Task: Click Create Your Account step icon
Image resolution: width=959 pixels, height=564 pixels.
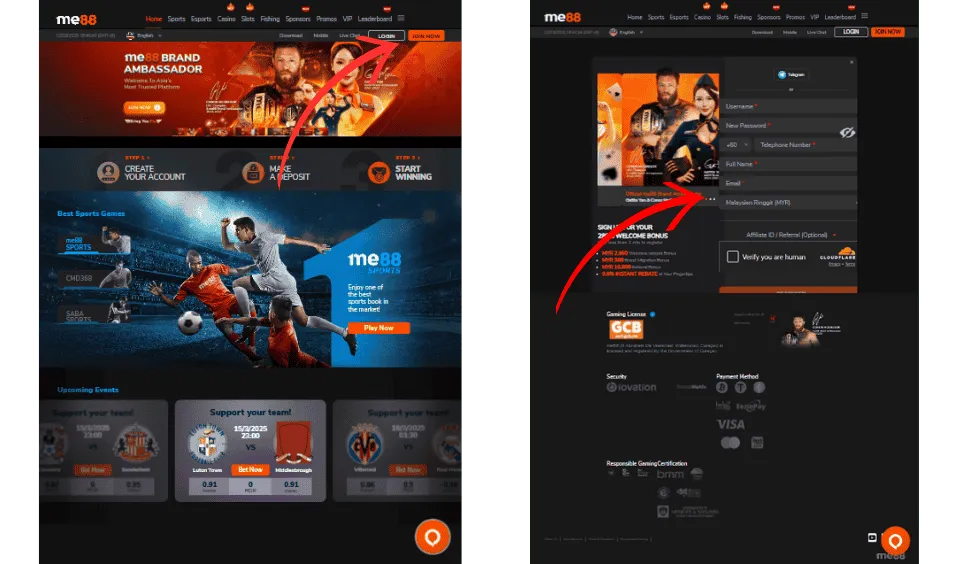Action: tap(108, 173)
